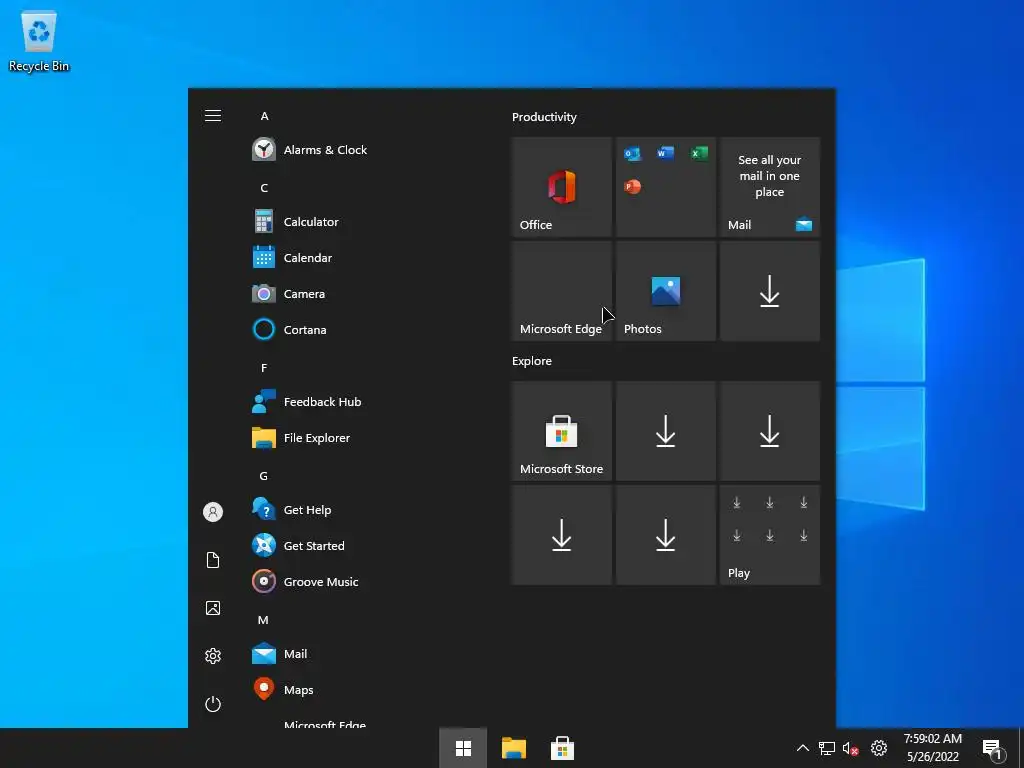This screenshot has width=1024, height=768.
Task: Jump to letter C in the app list
Action: (264, 188)
